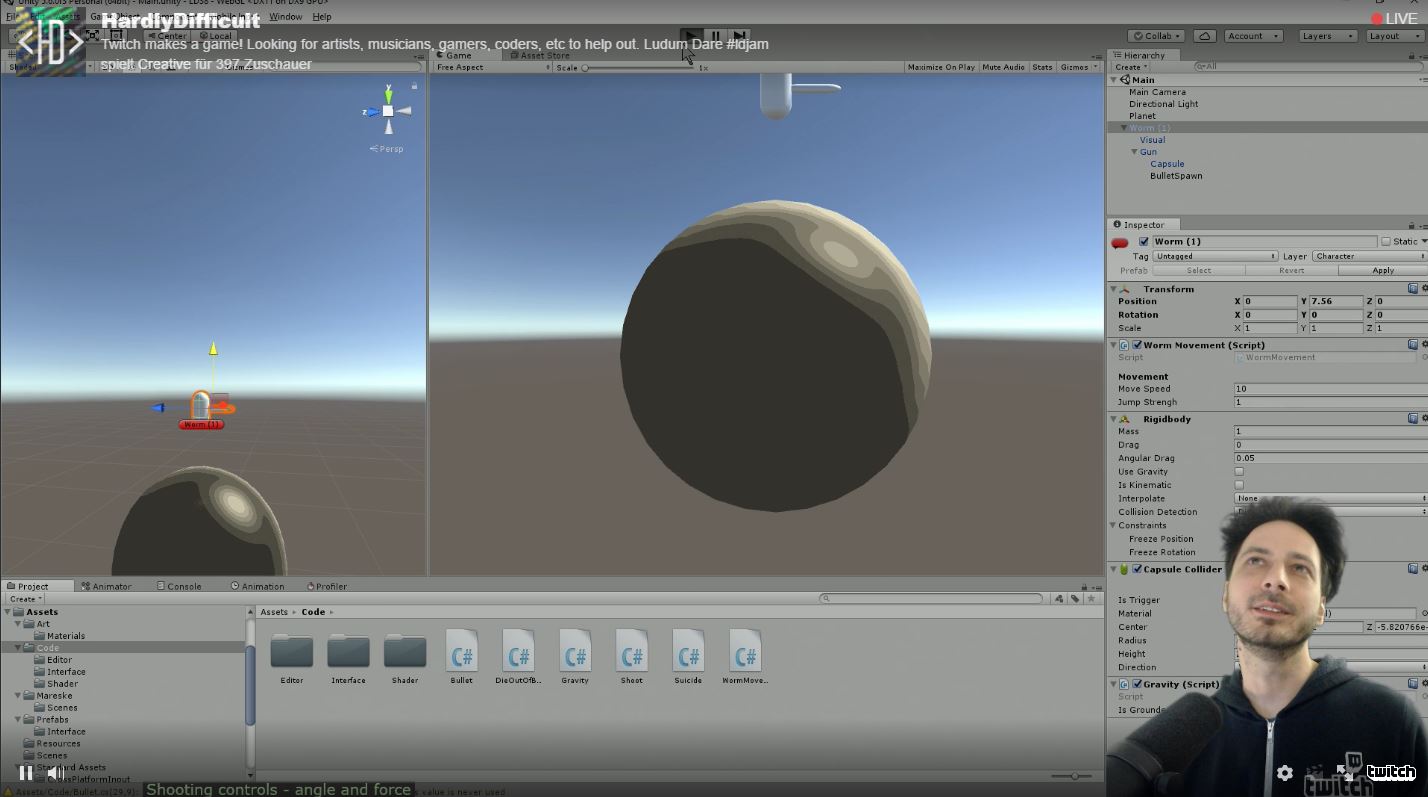
Task: Collapse the Transform component foldout
Action: (1113, 289)
